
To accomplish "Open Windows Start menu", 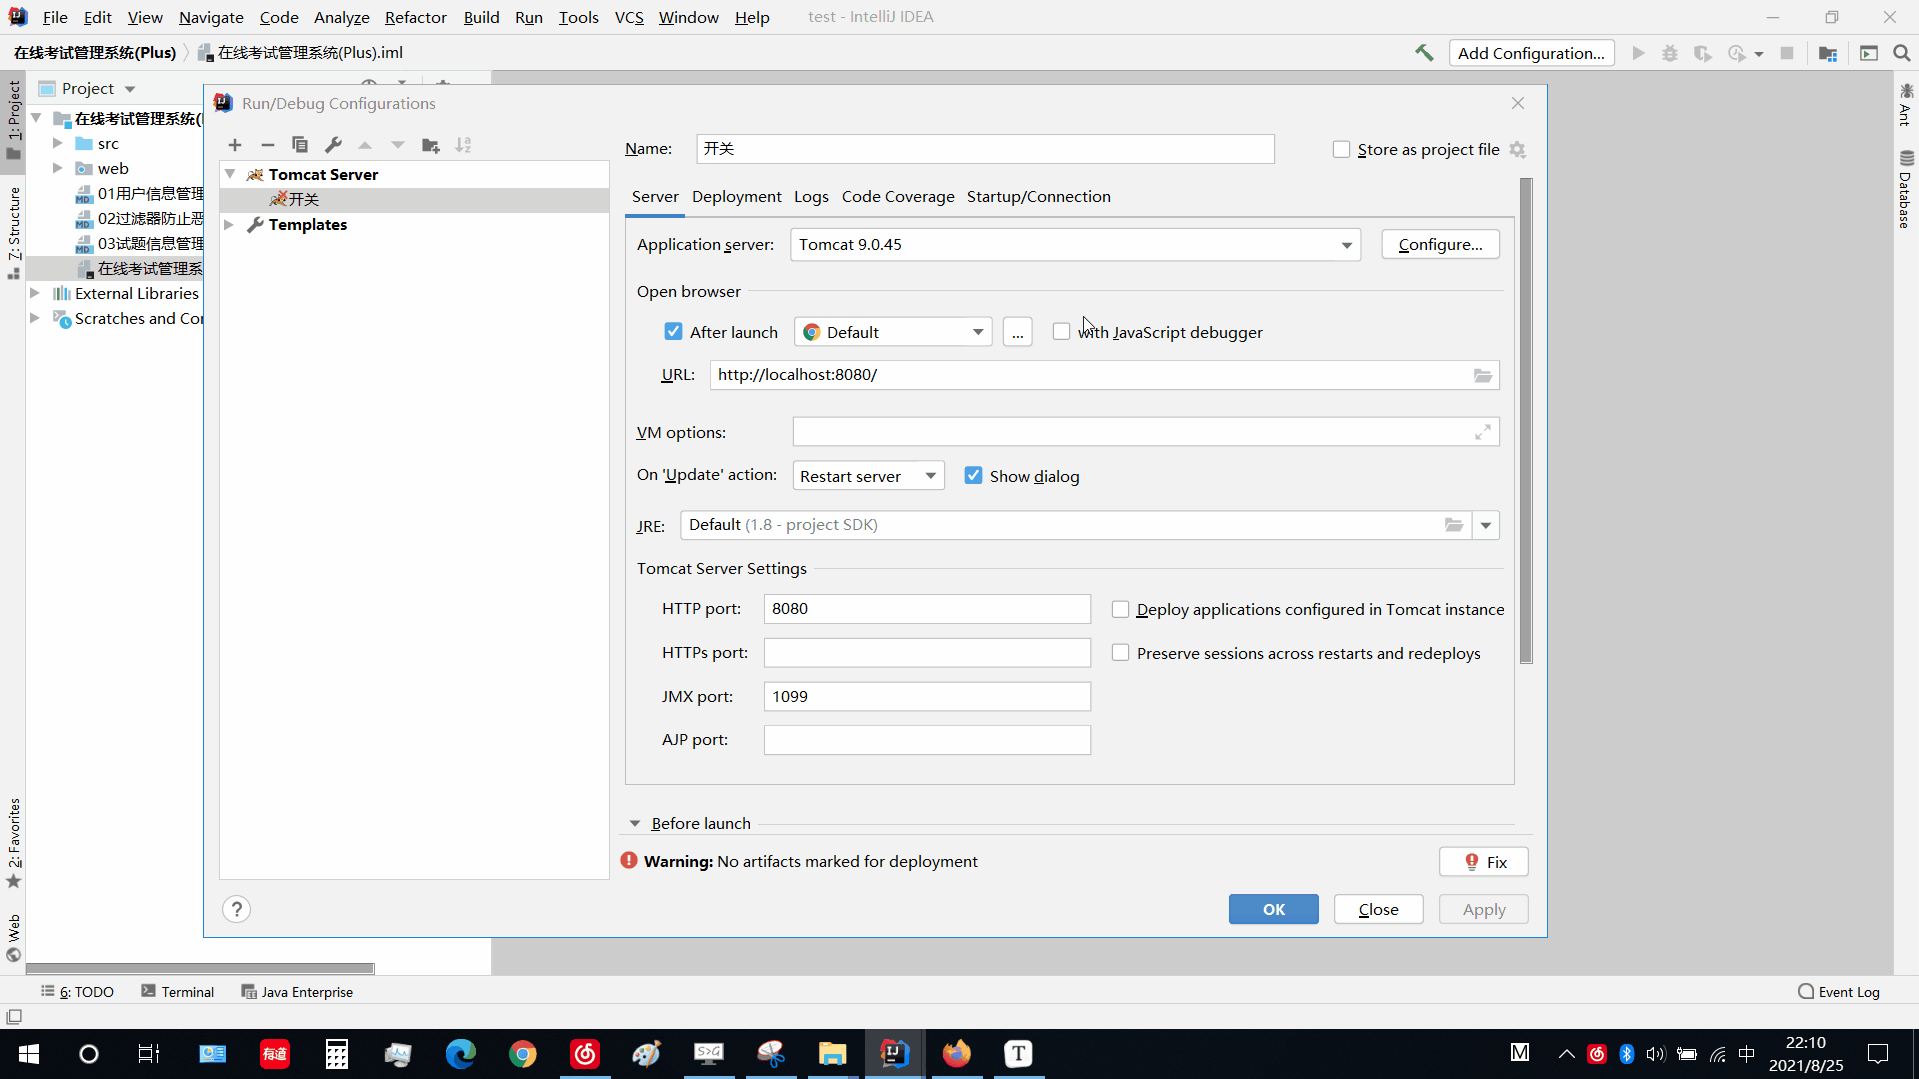I will [28, 1054].
